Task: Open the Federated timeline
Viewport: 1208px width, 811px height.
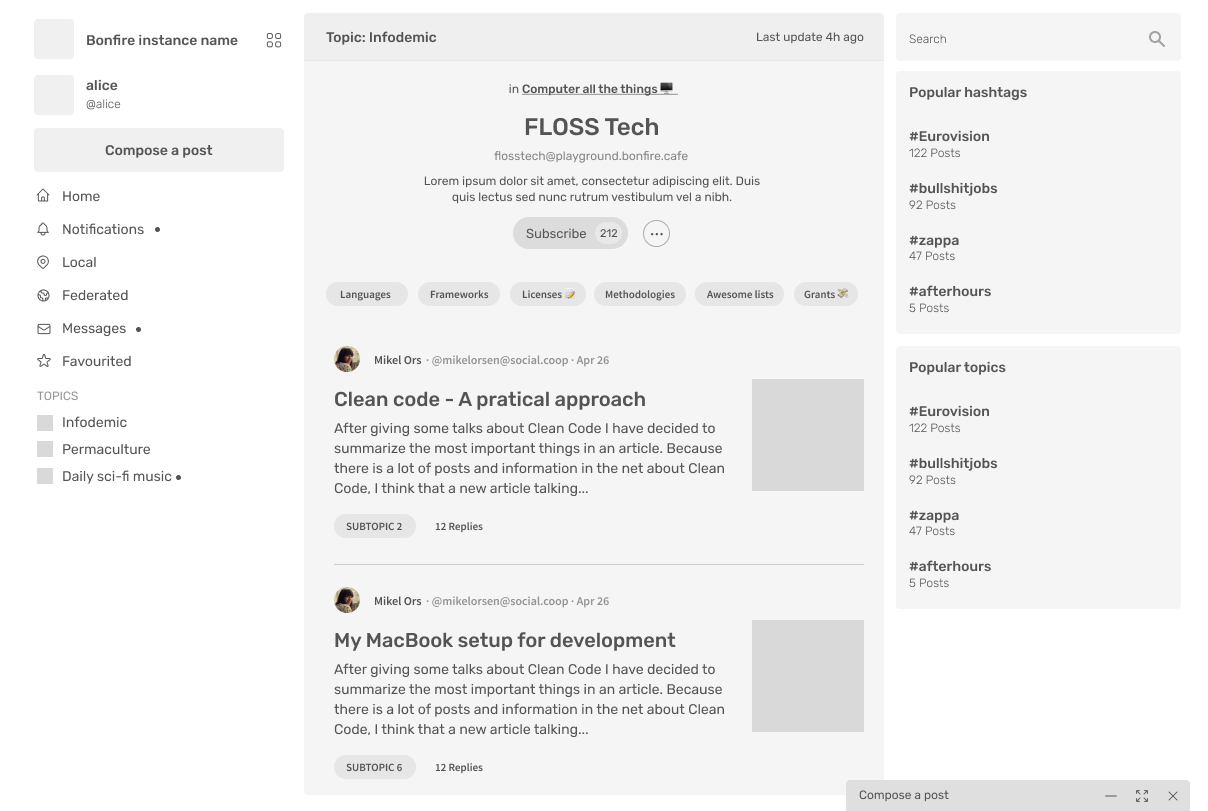Action: click(95, 295)
